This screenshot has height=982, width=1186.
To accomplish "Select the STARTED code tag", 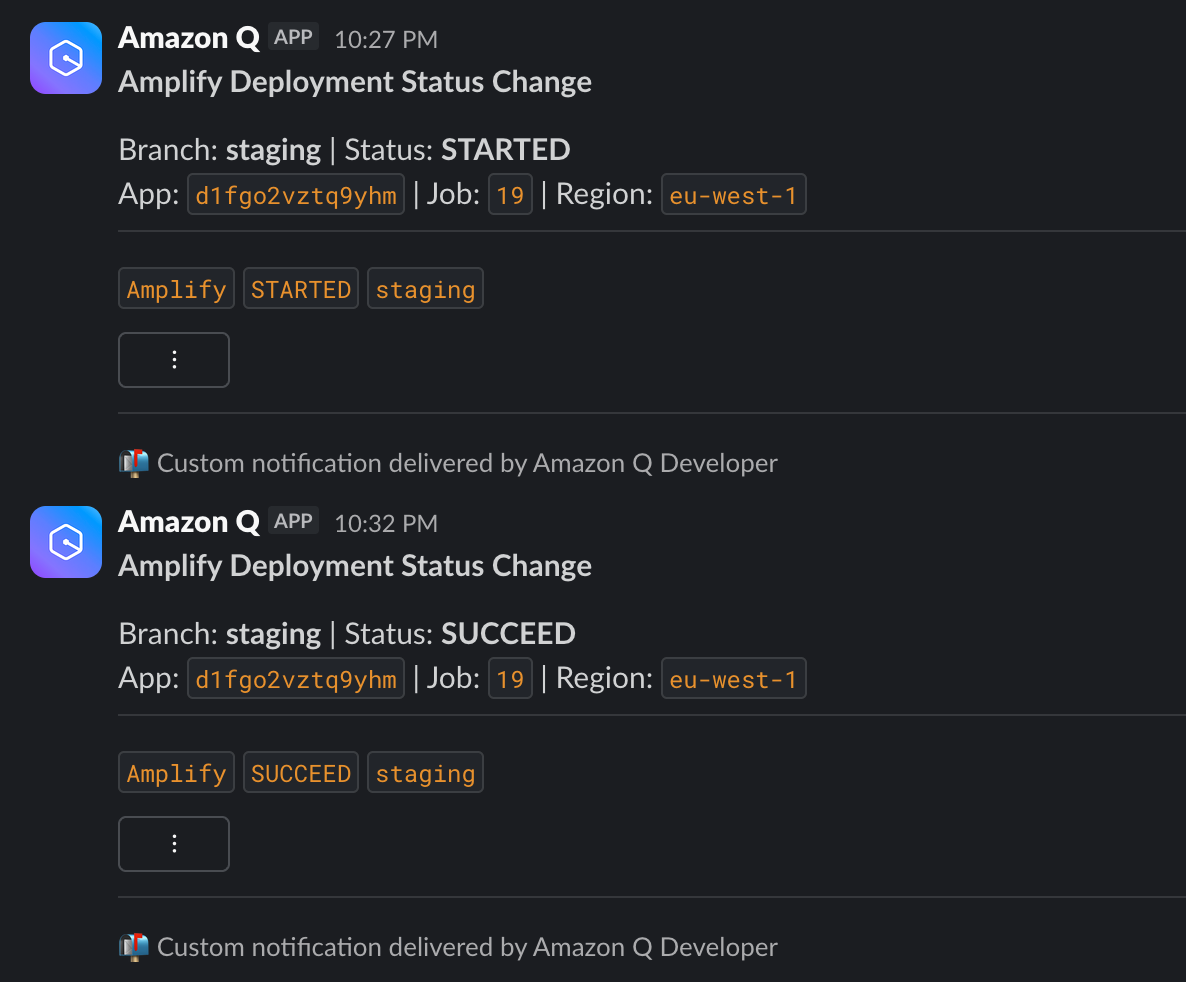I will pyautogui.click(x=301, y=289).
